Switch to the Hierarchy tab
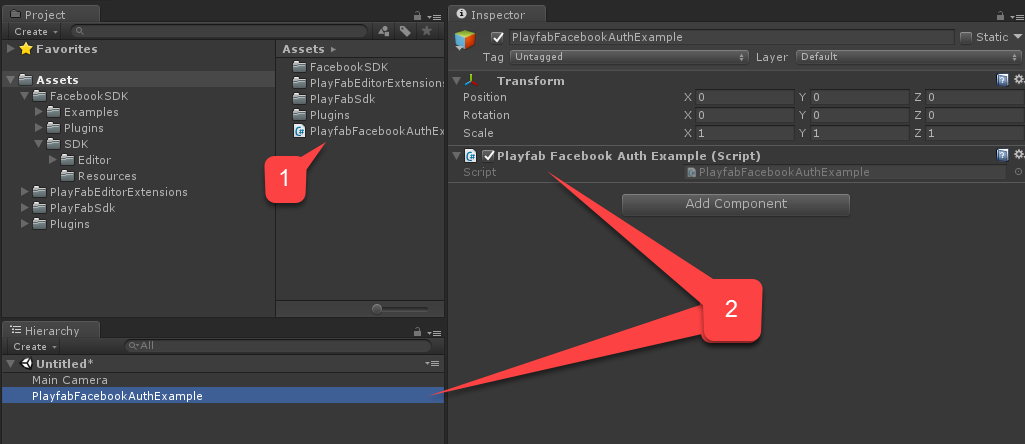Screen dimensions: 1025x444 pyautogui.click(x=51, y=331)
